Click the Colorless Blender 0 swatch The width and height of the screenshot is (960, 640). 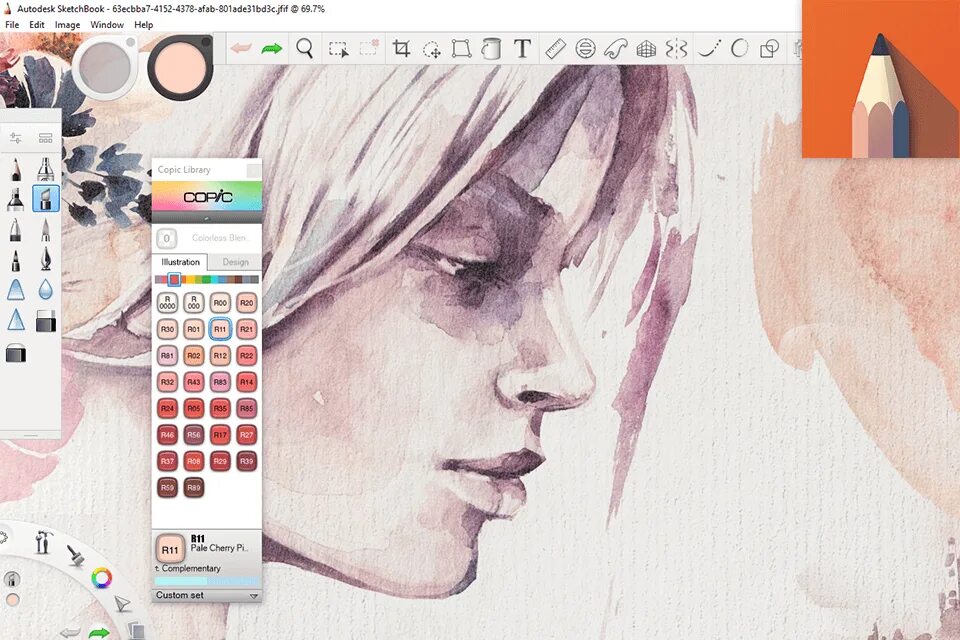click(167, 238)
